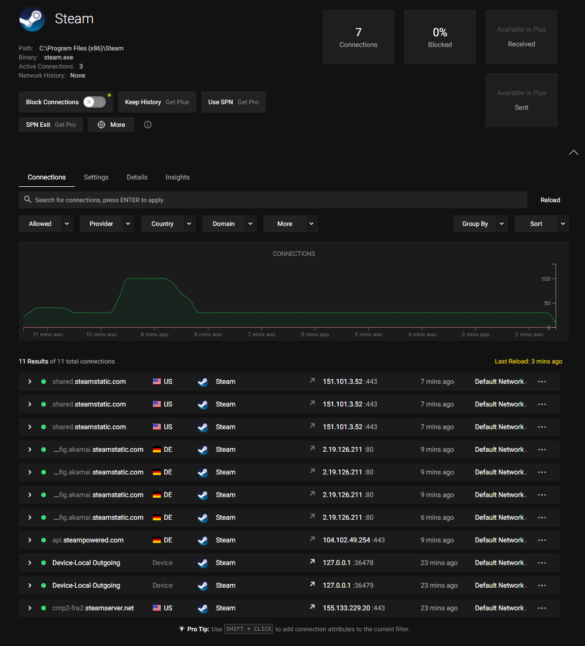This screenshot has height=646, width=585.
Task: Click the Steam icon in 127.0.0.1:36478 row
Action: coord(203,563)
